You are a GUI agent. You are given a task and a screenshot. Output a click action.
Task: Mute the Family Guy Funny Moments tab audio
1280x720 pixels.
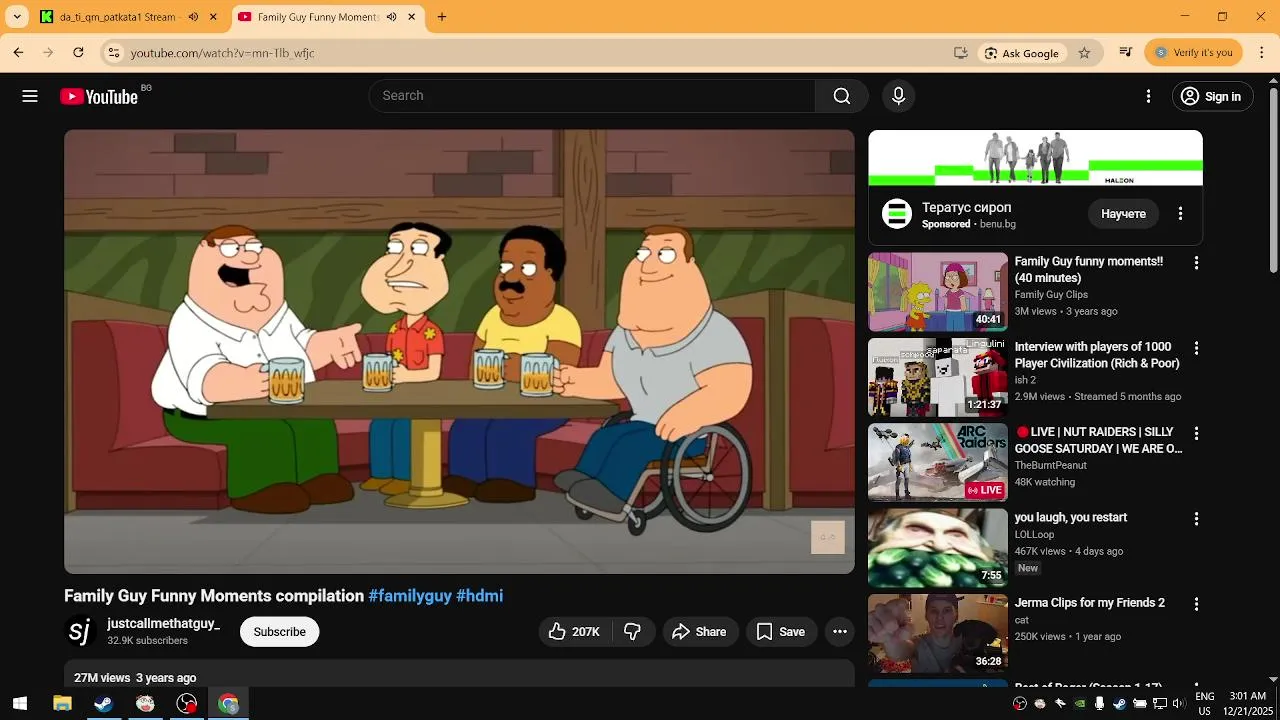[x=391, y=17]
